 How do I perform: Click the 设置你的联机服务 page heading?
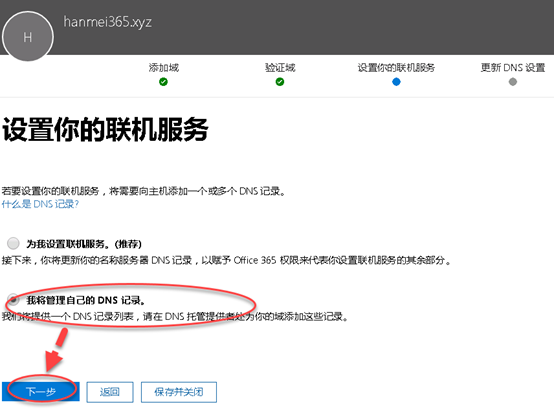coord(105,130)
